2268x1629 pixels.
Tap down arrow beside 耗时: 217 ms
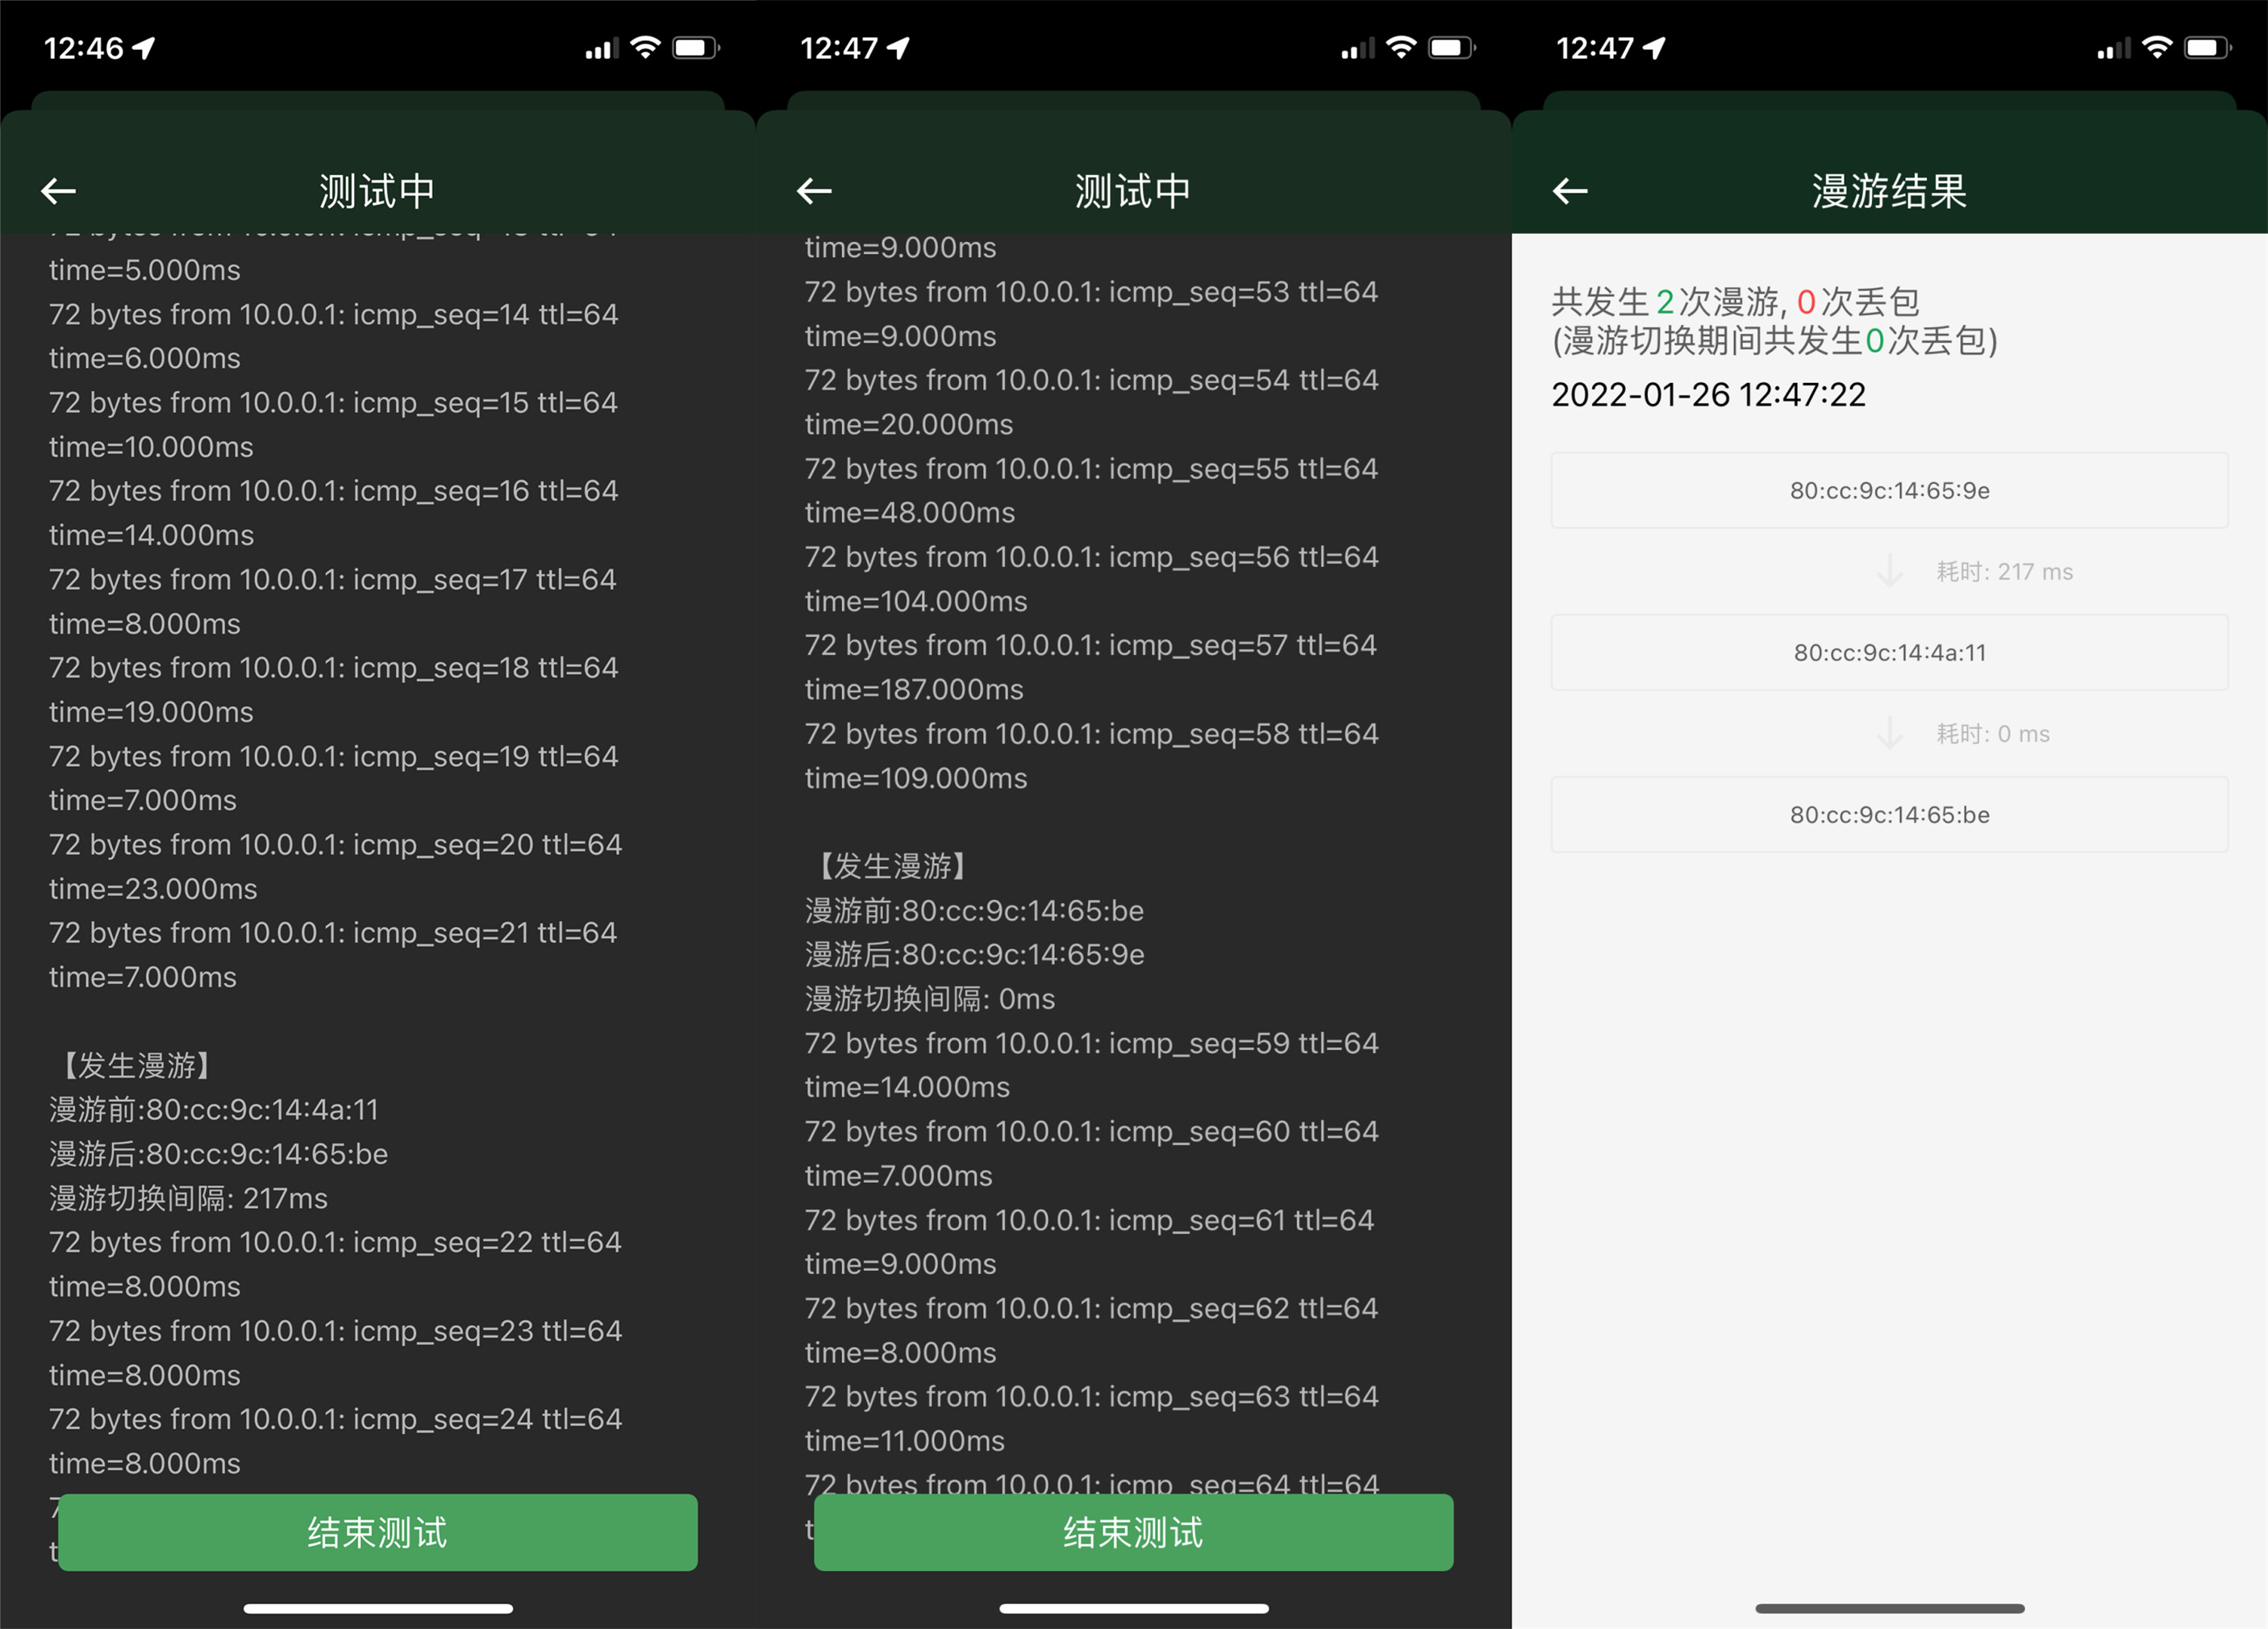(1889, 571)
